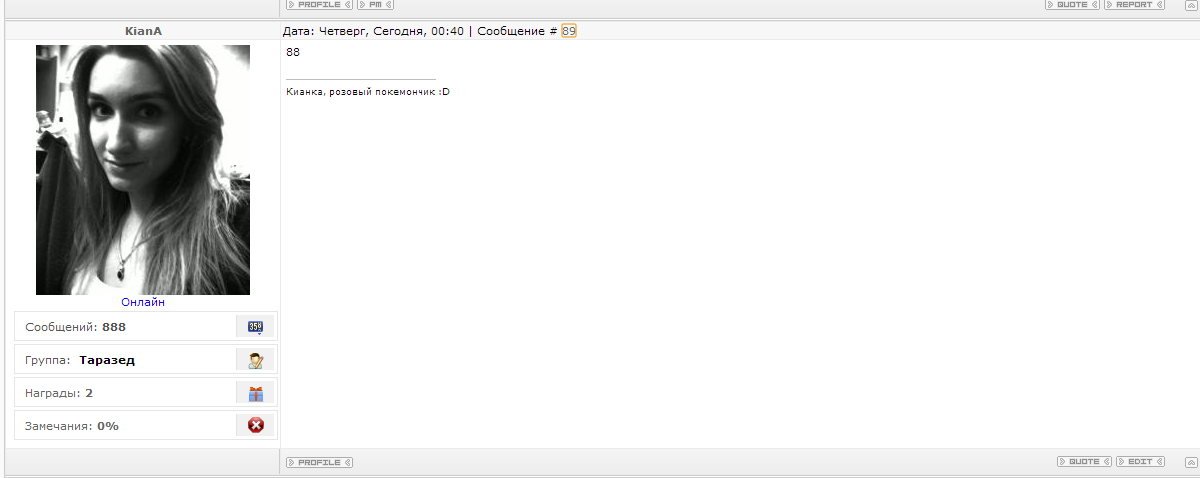This screenshot has width=1200, height=478.
Task: Click the Сообщений: 888 stat row
Action: [146, 327]
